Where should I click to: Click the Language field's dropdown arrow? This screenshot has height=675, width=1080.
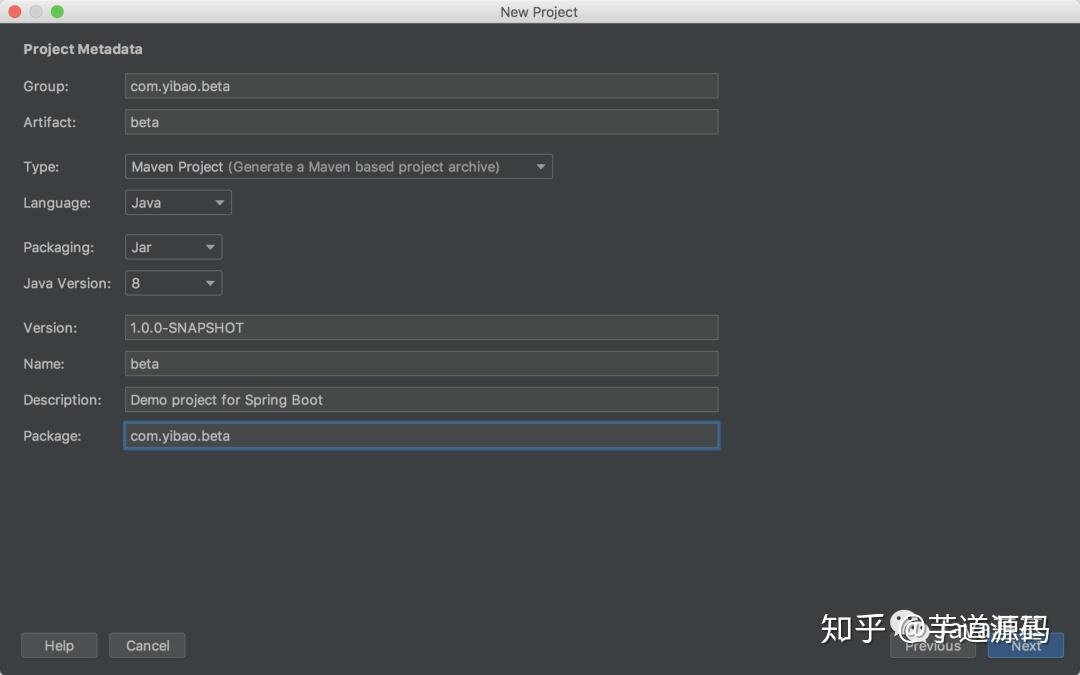[x=220, y=202]
